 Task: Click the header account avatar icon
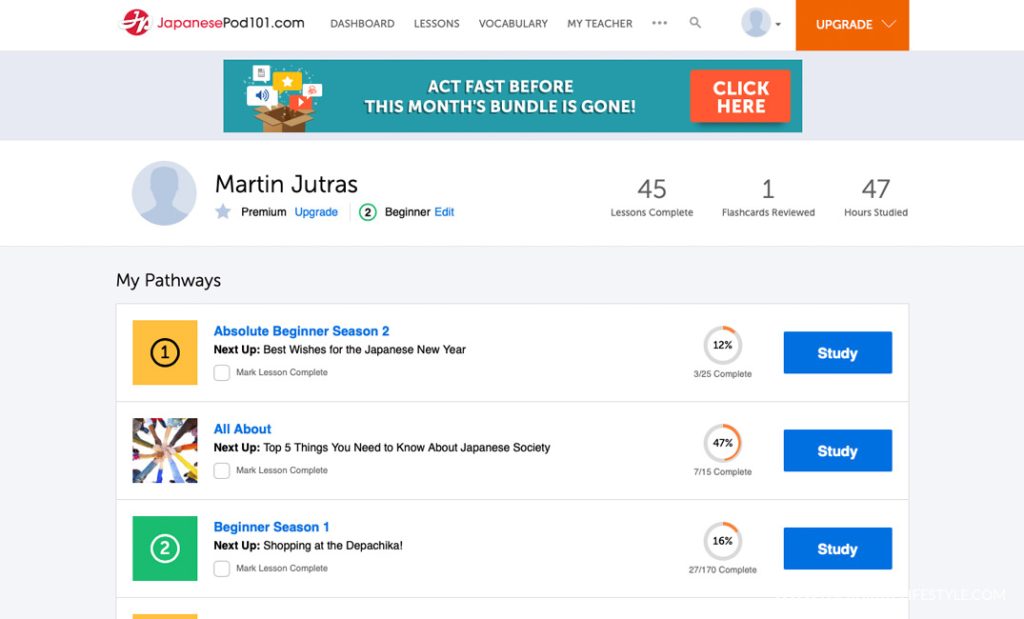pyautogui.click(x=756, y=23)
